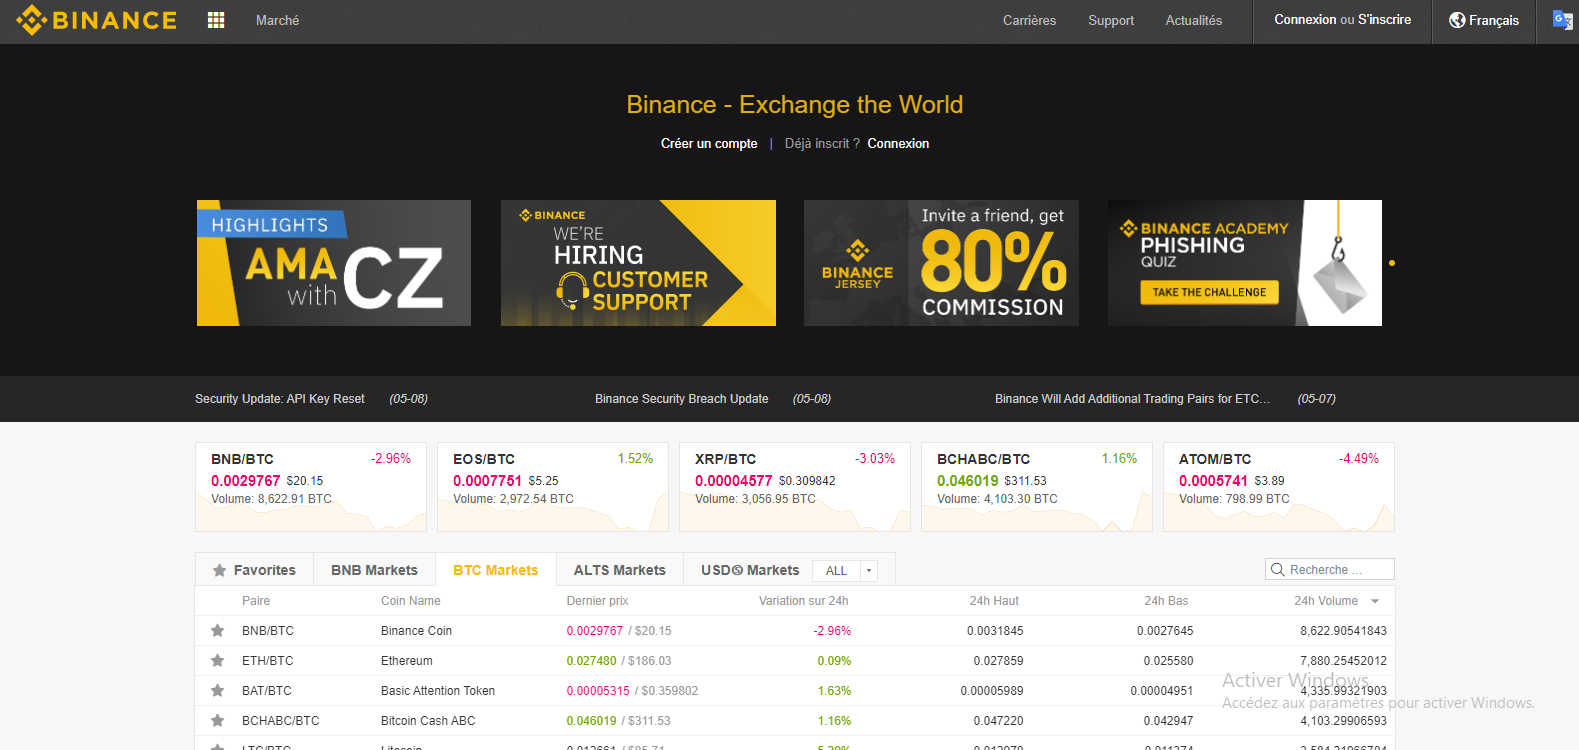Image resolution: width=1579 pixels, height=750 pixels.
Task: Select the BTC Markets tab
Action: coord(495,570)
